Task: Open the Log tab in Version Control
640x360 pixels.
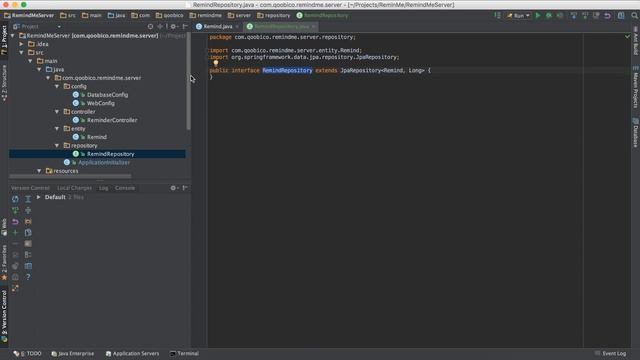Action: click(104, 188)
